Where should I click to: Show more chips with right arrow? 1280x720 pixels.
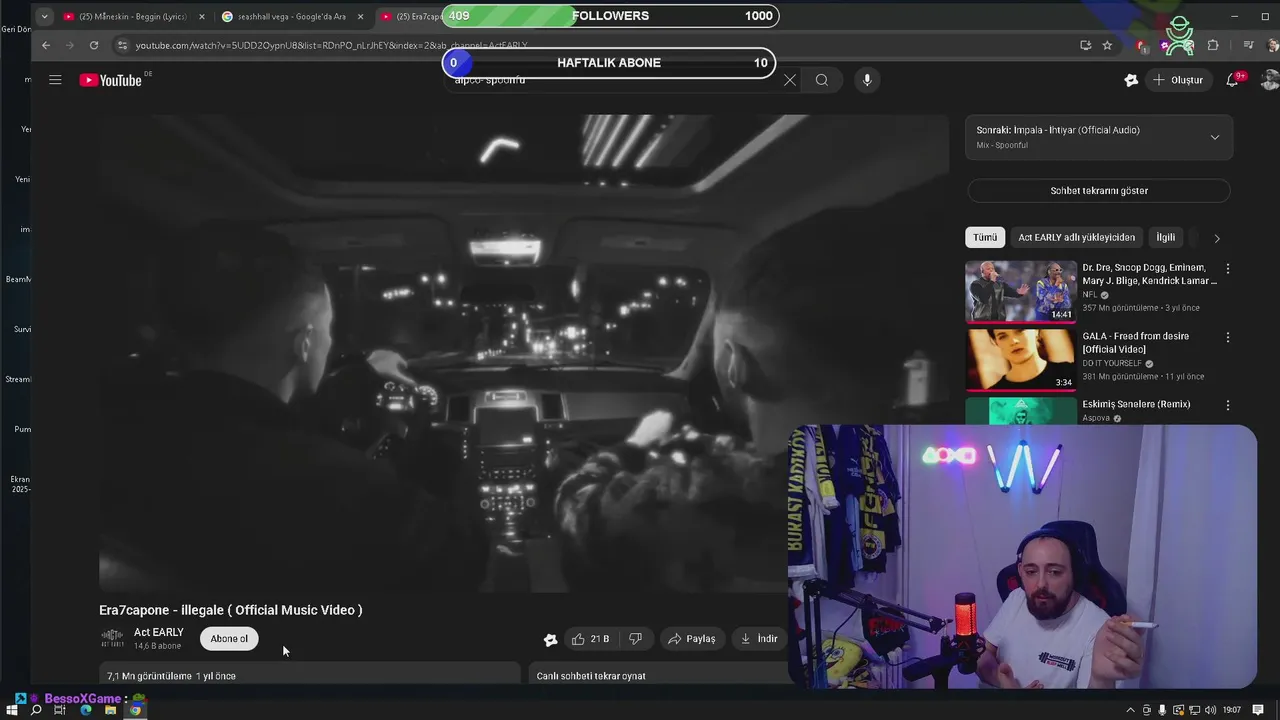[1216, 238]
